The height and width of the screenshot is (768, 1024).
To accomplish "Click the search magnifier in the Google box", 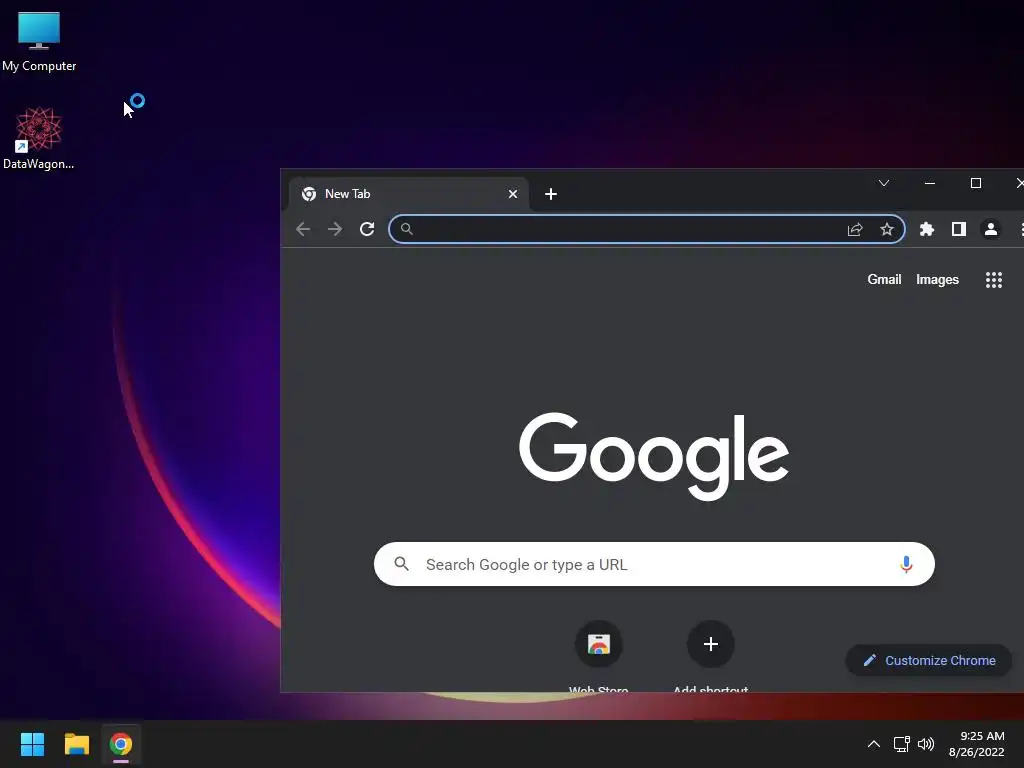I will [x=402, y=564].
